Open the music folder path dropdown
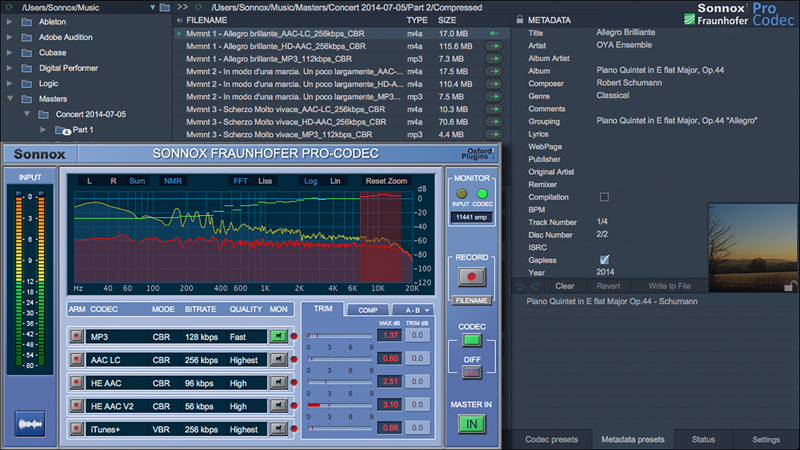The image size is (800, 450). coord(152,8)
